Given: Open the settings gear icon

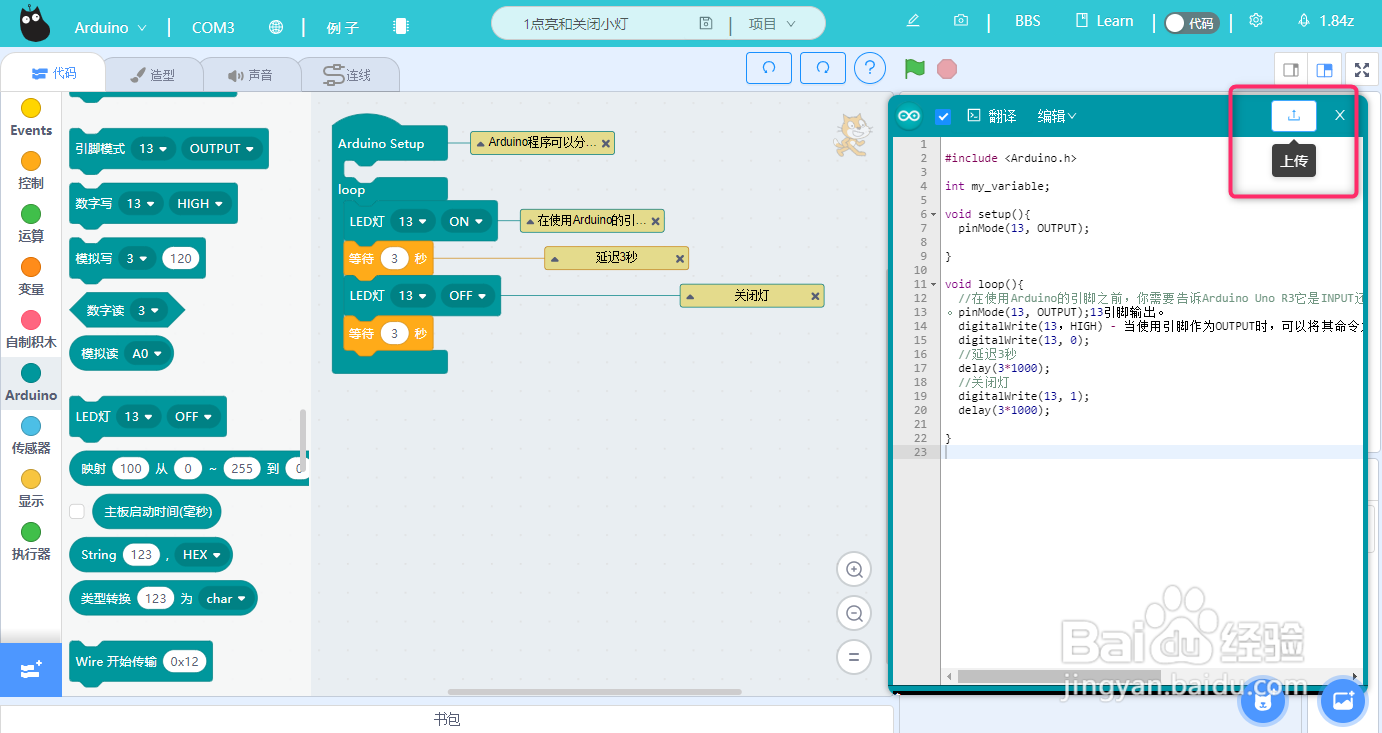Looking at the screenshot, I should pyautogui.click(x=1256, y=21).
